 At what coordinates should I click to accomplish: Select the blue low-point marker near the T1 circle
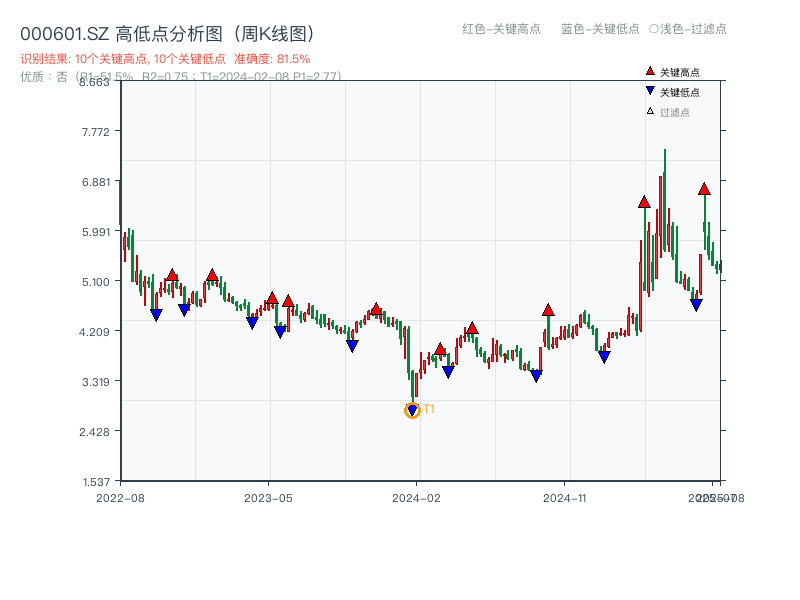412,409
